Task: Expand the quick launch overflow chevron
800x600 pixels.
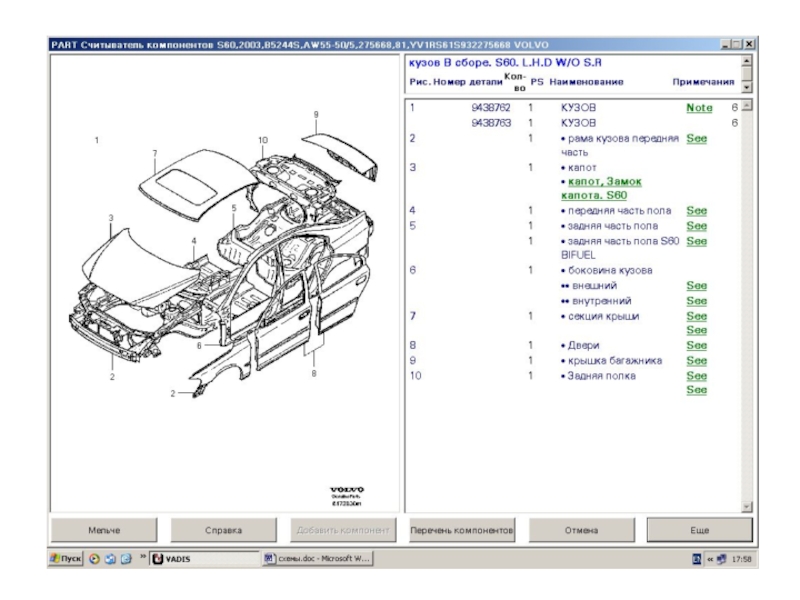Action: coord(143,556)
